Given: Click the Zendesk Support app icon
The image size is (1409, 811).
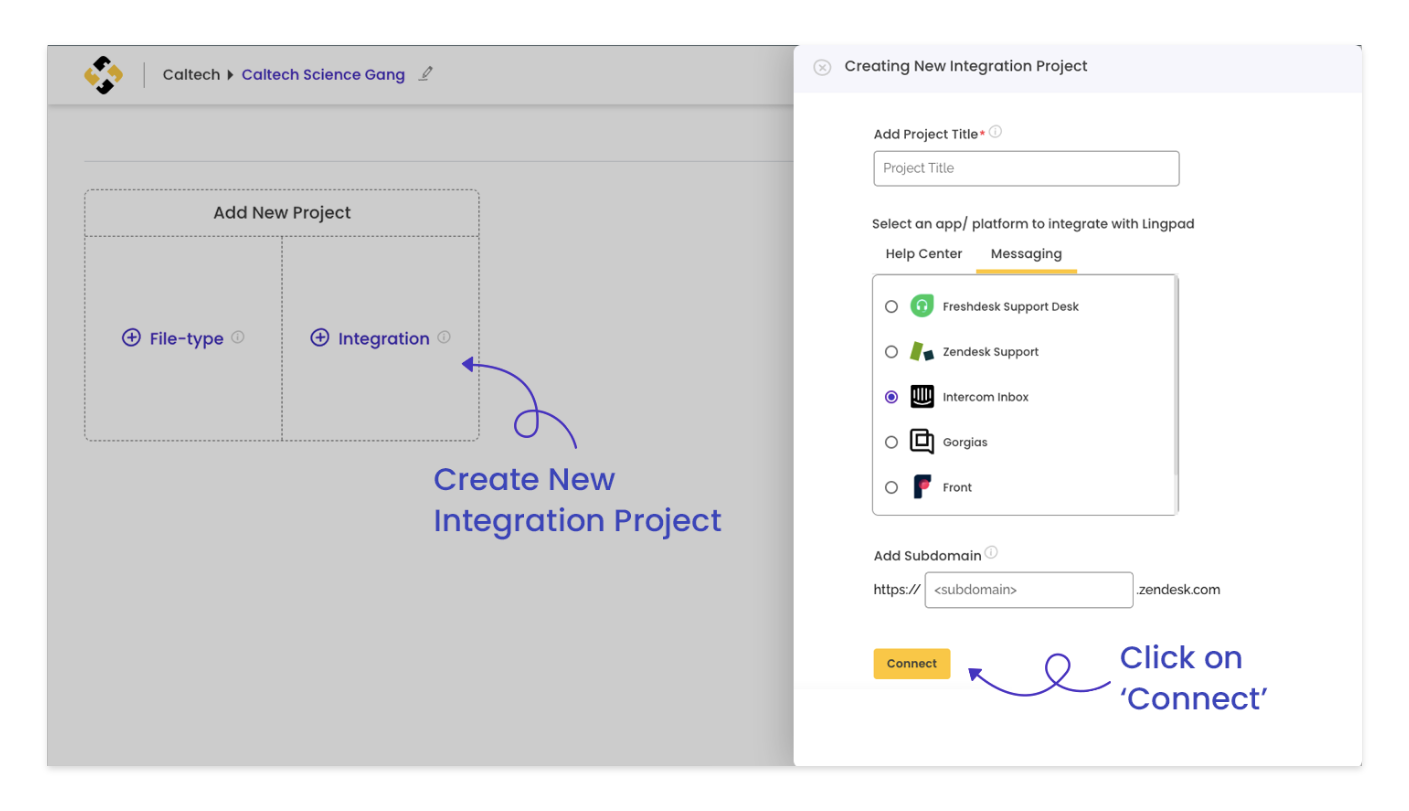Looking at the screenshot, I should (x=921, y=351).
